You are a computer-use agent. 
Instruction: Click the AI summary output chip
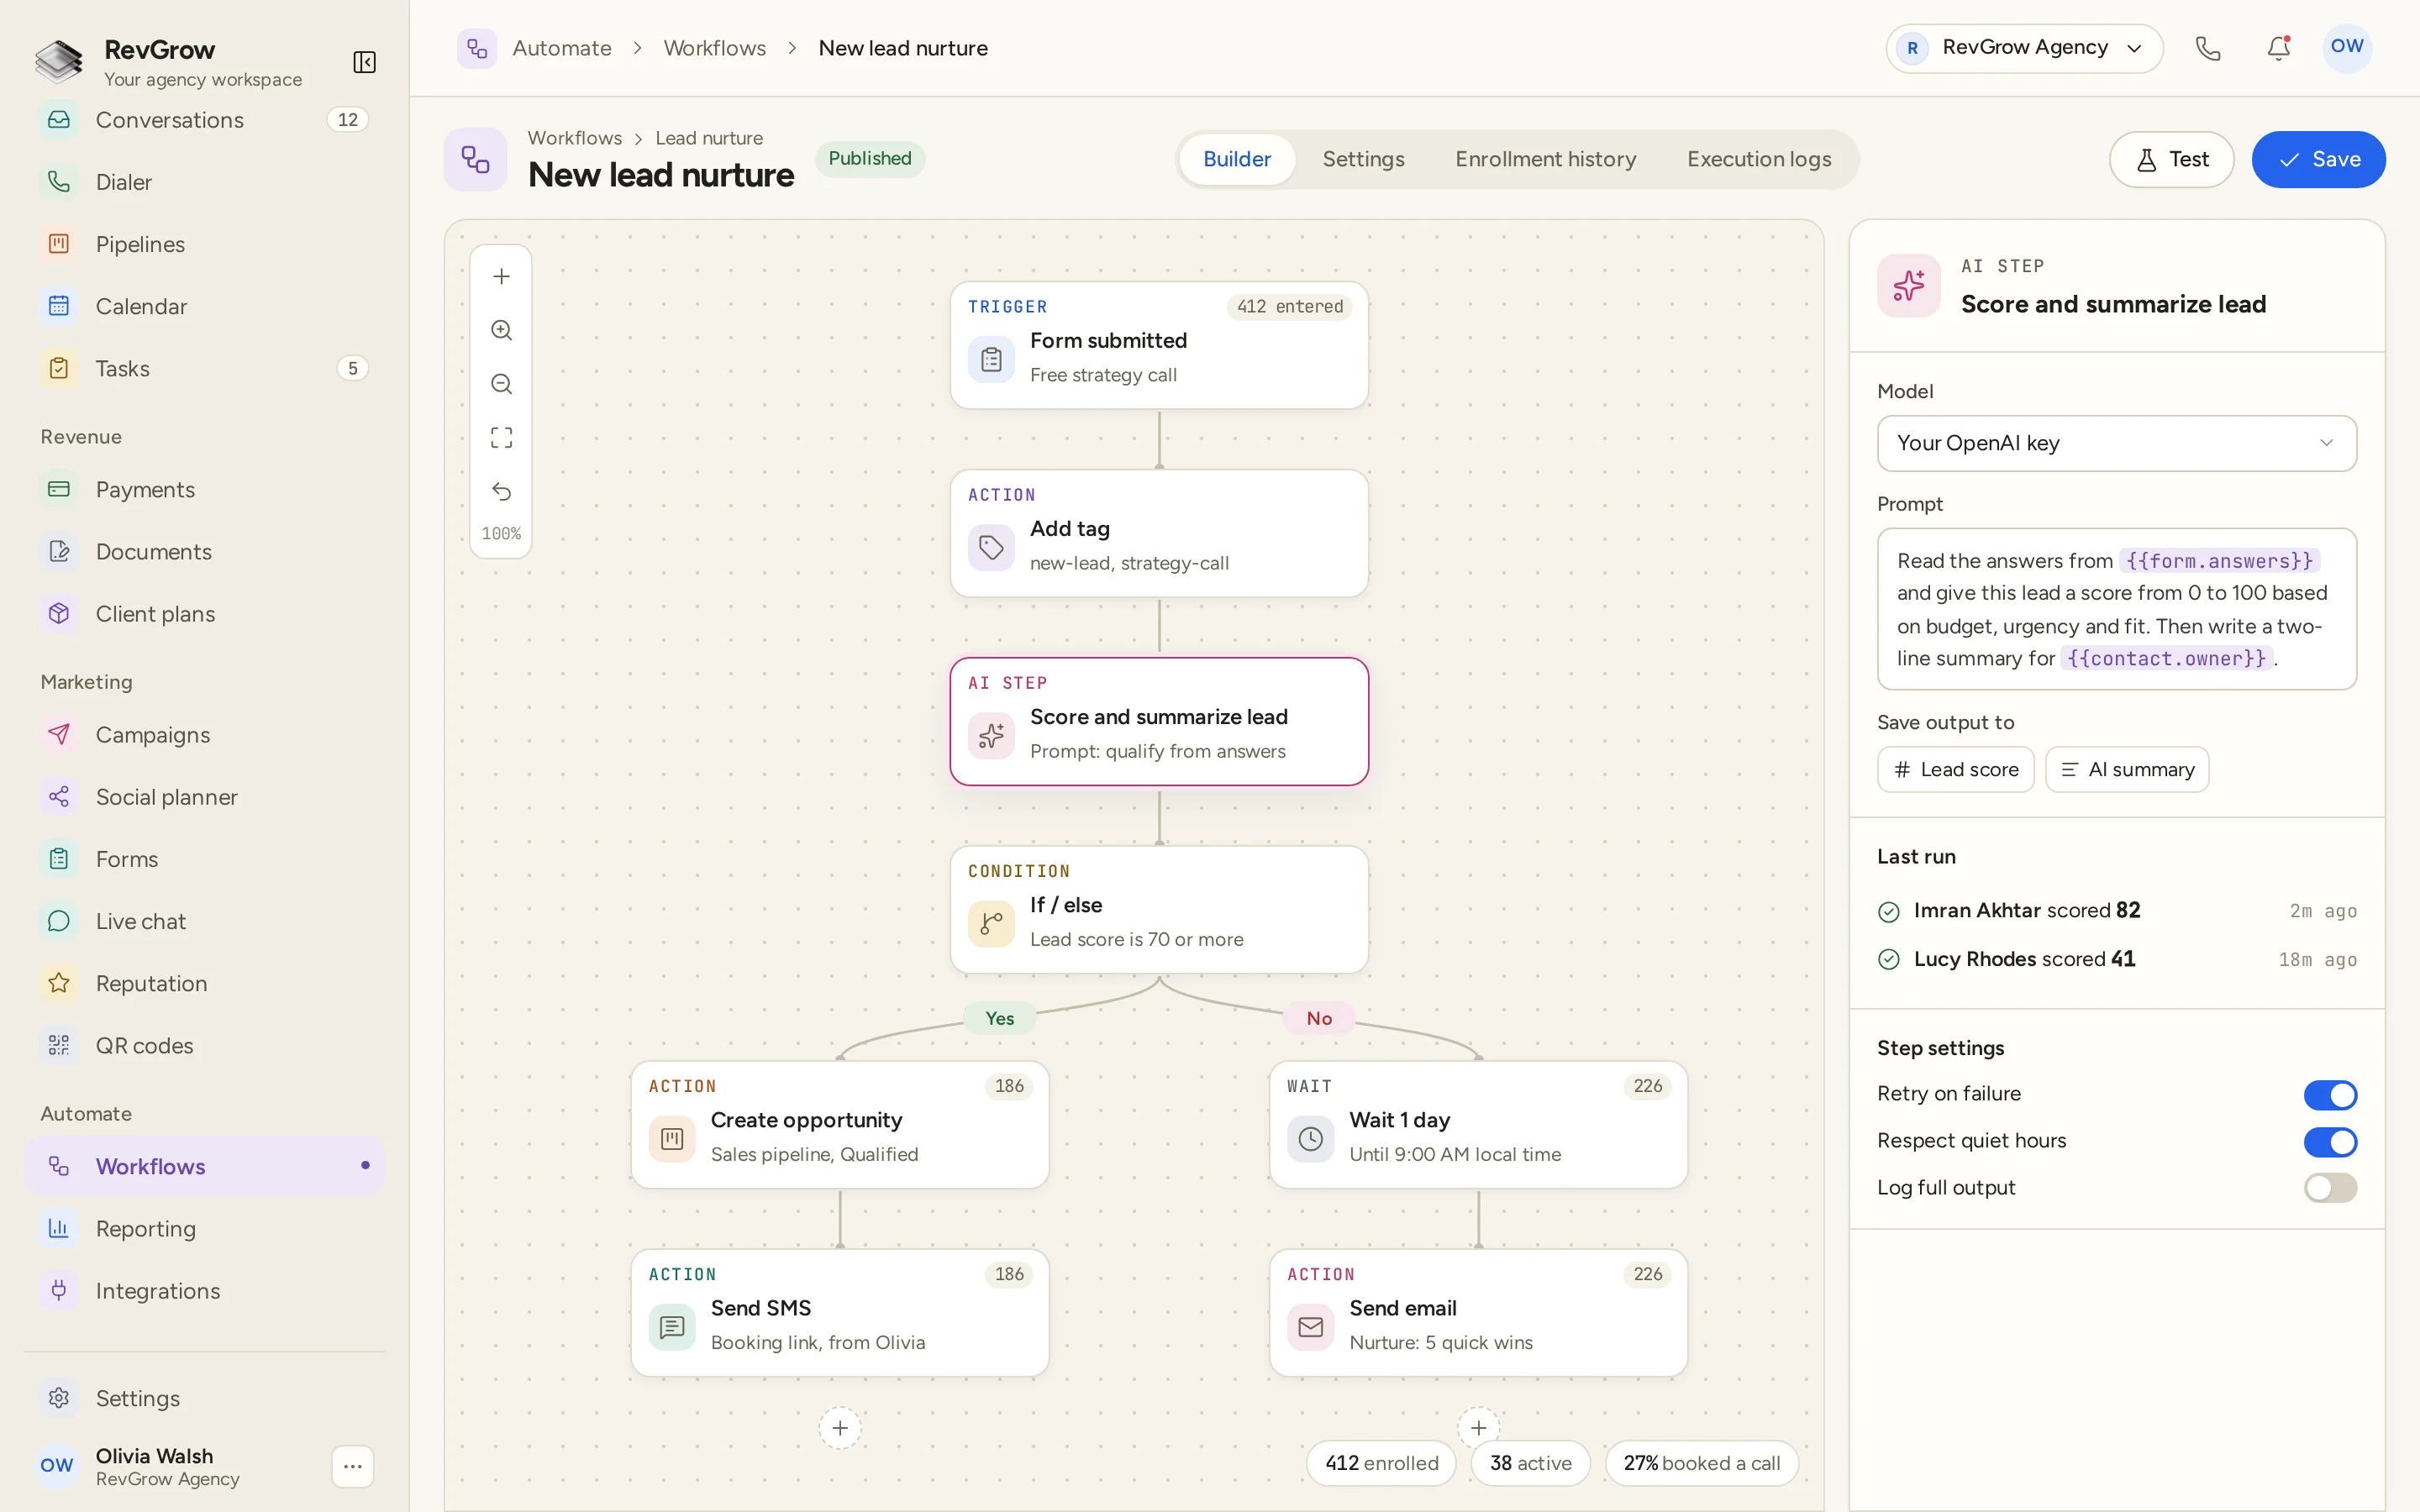click(x=2126, y=769)
